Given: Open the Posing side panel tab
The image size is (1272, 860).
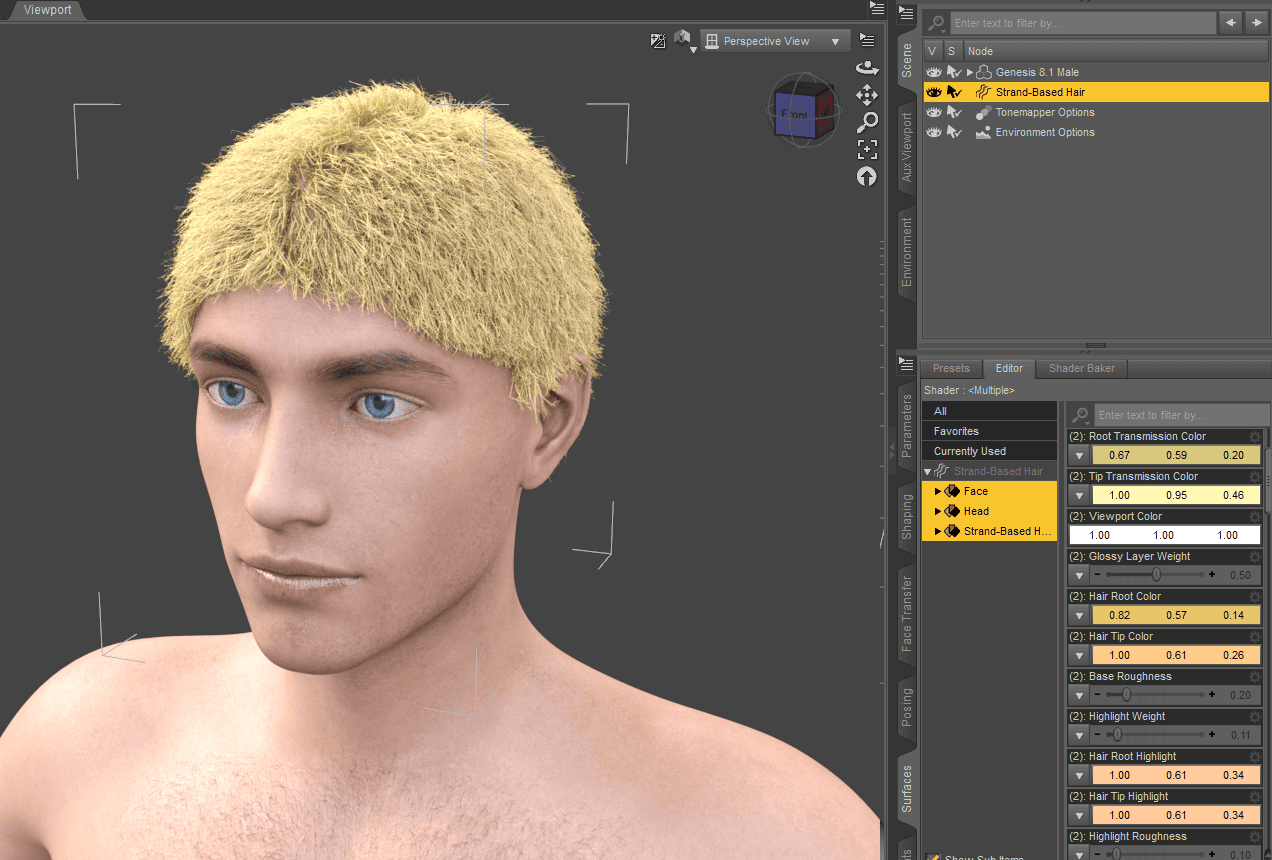Looking at the screenshot, I should click(x=906, y=706).
